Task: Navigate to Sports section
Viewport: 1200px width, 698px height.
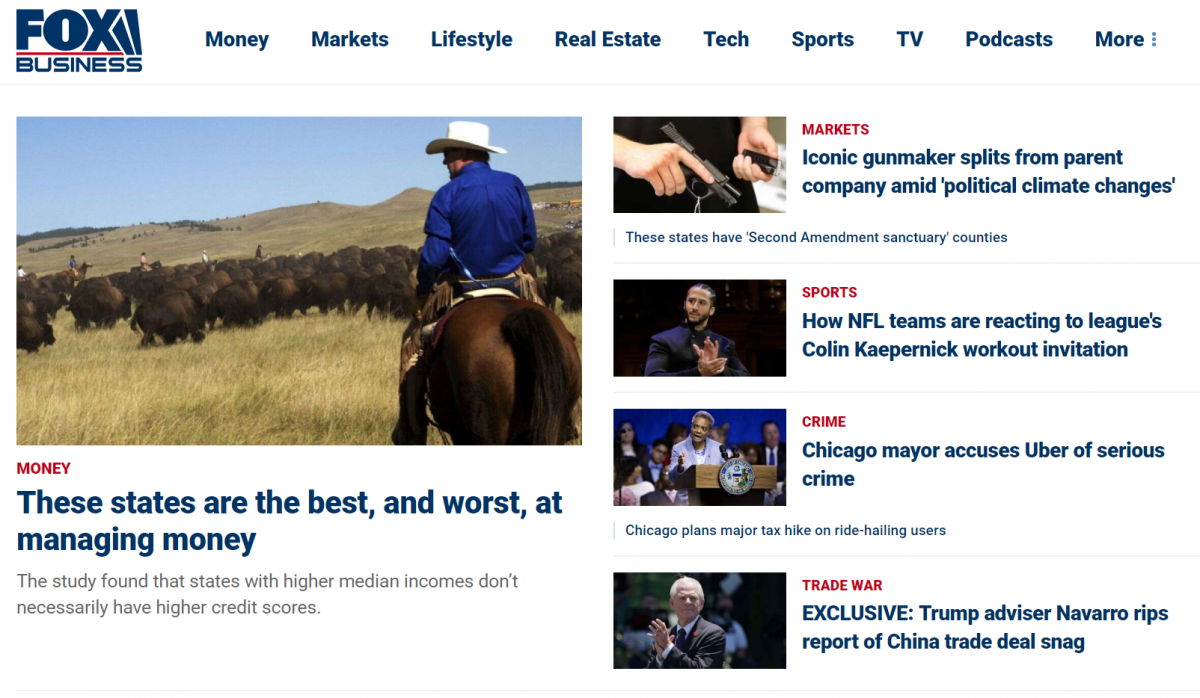Action: click(822, 40)
